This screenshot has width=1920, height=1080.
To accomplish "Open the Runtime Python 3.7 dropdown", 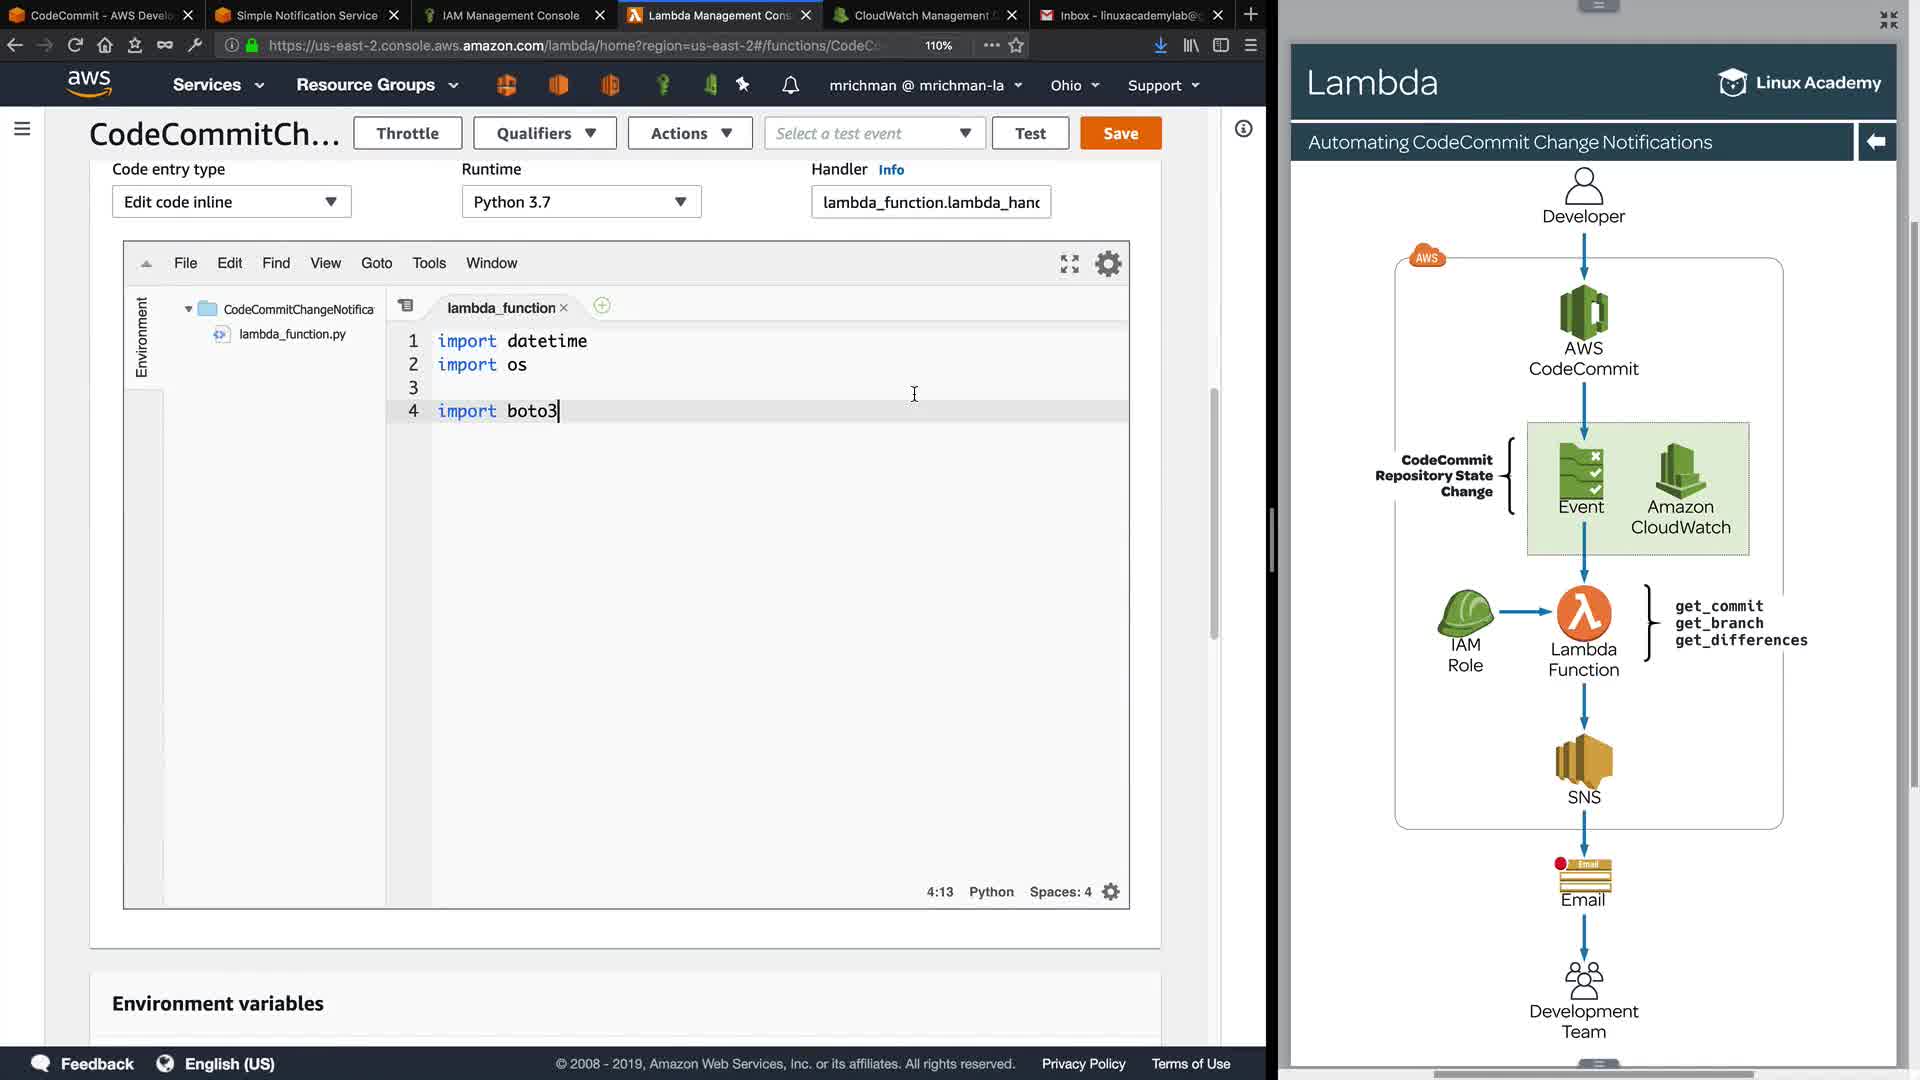I will coord(581,202).
